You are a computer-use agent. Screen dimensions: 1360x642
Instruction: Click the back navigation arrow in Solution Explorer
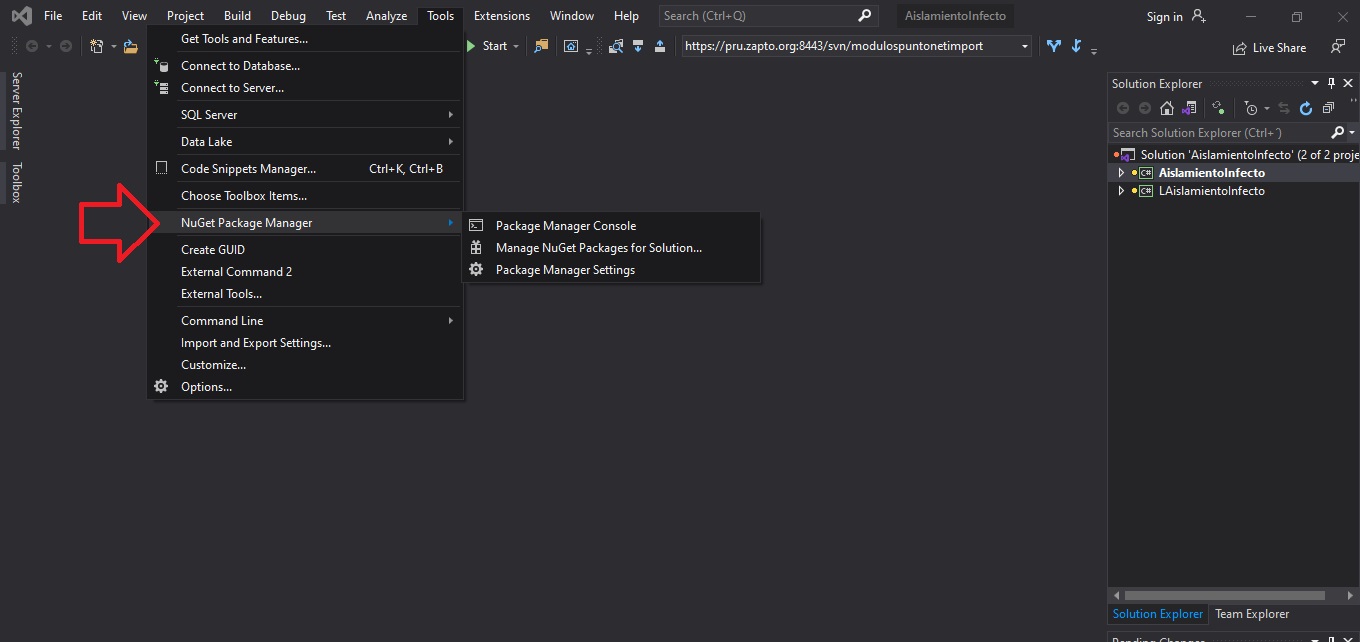(1123, 108)
